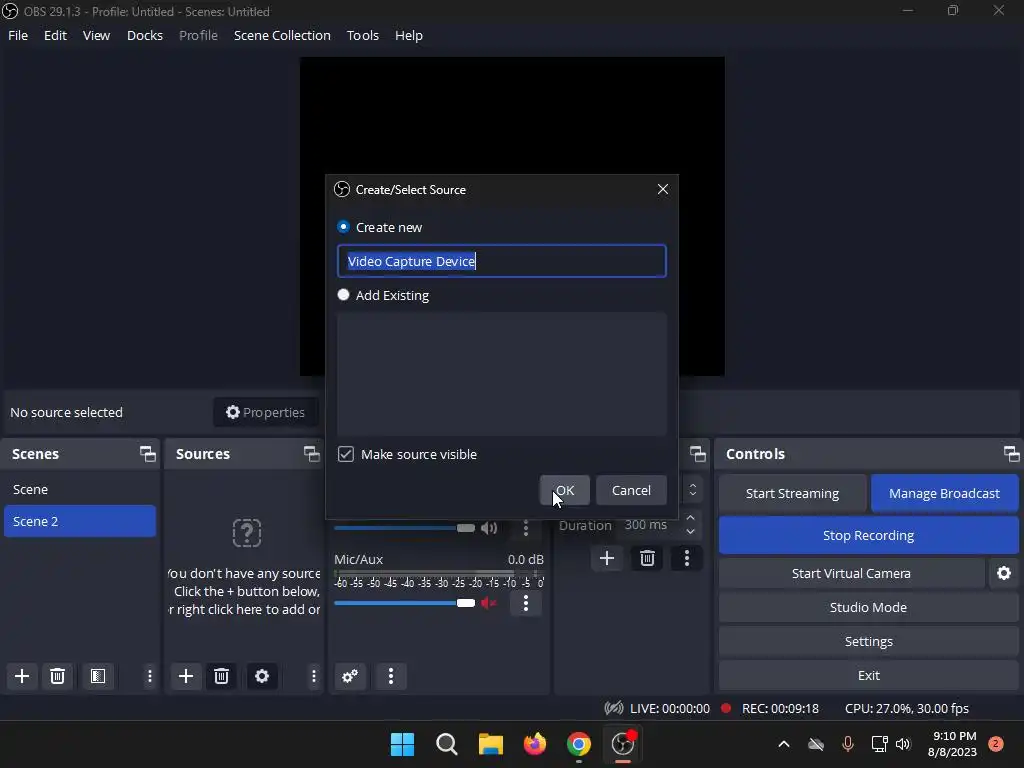Select the Create new radio button
The height and width of the screenshot is (768, 1024).
pyautogui.click(x=344, y=227)
